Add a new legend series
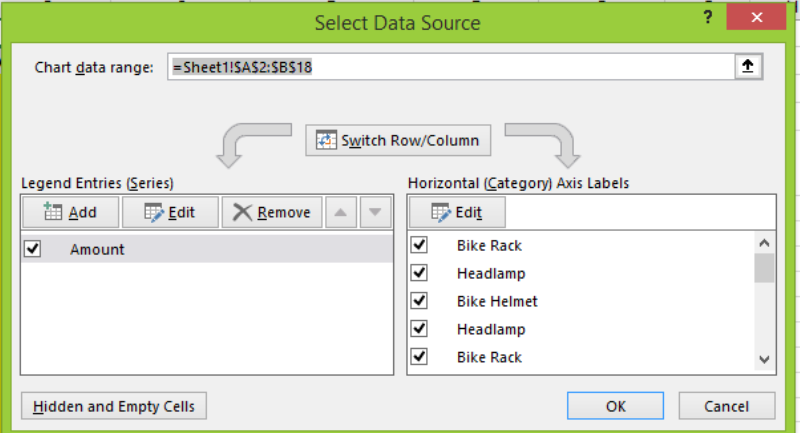This screenshot has width=800, height=434. [x=70, y=212]
